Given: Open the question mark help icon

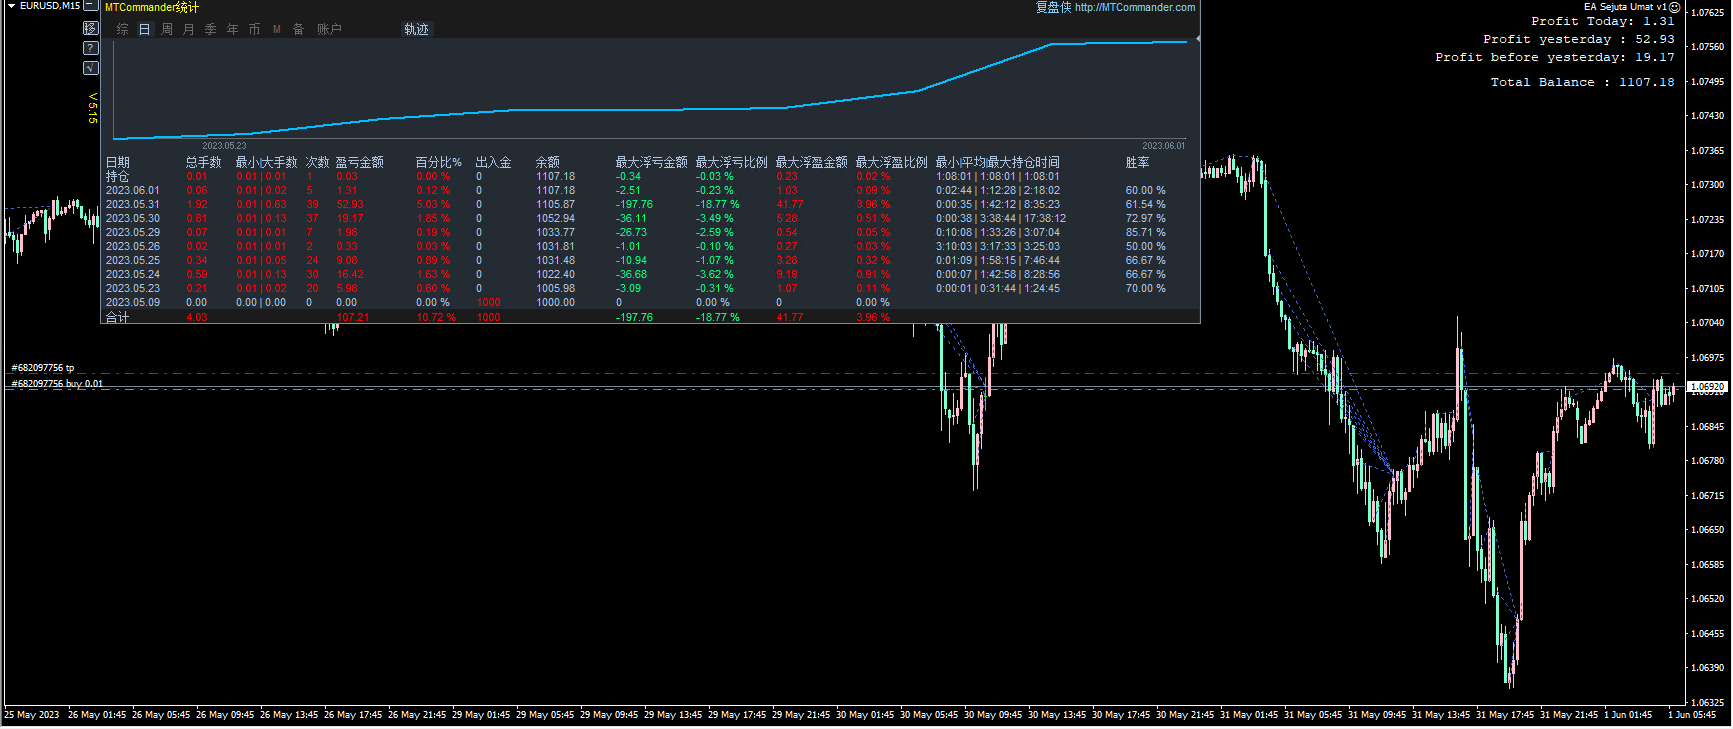Looking at the screenshot, I should coord(90,48).
